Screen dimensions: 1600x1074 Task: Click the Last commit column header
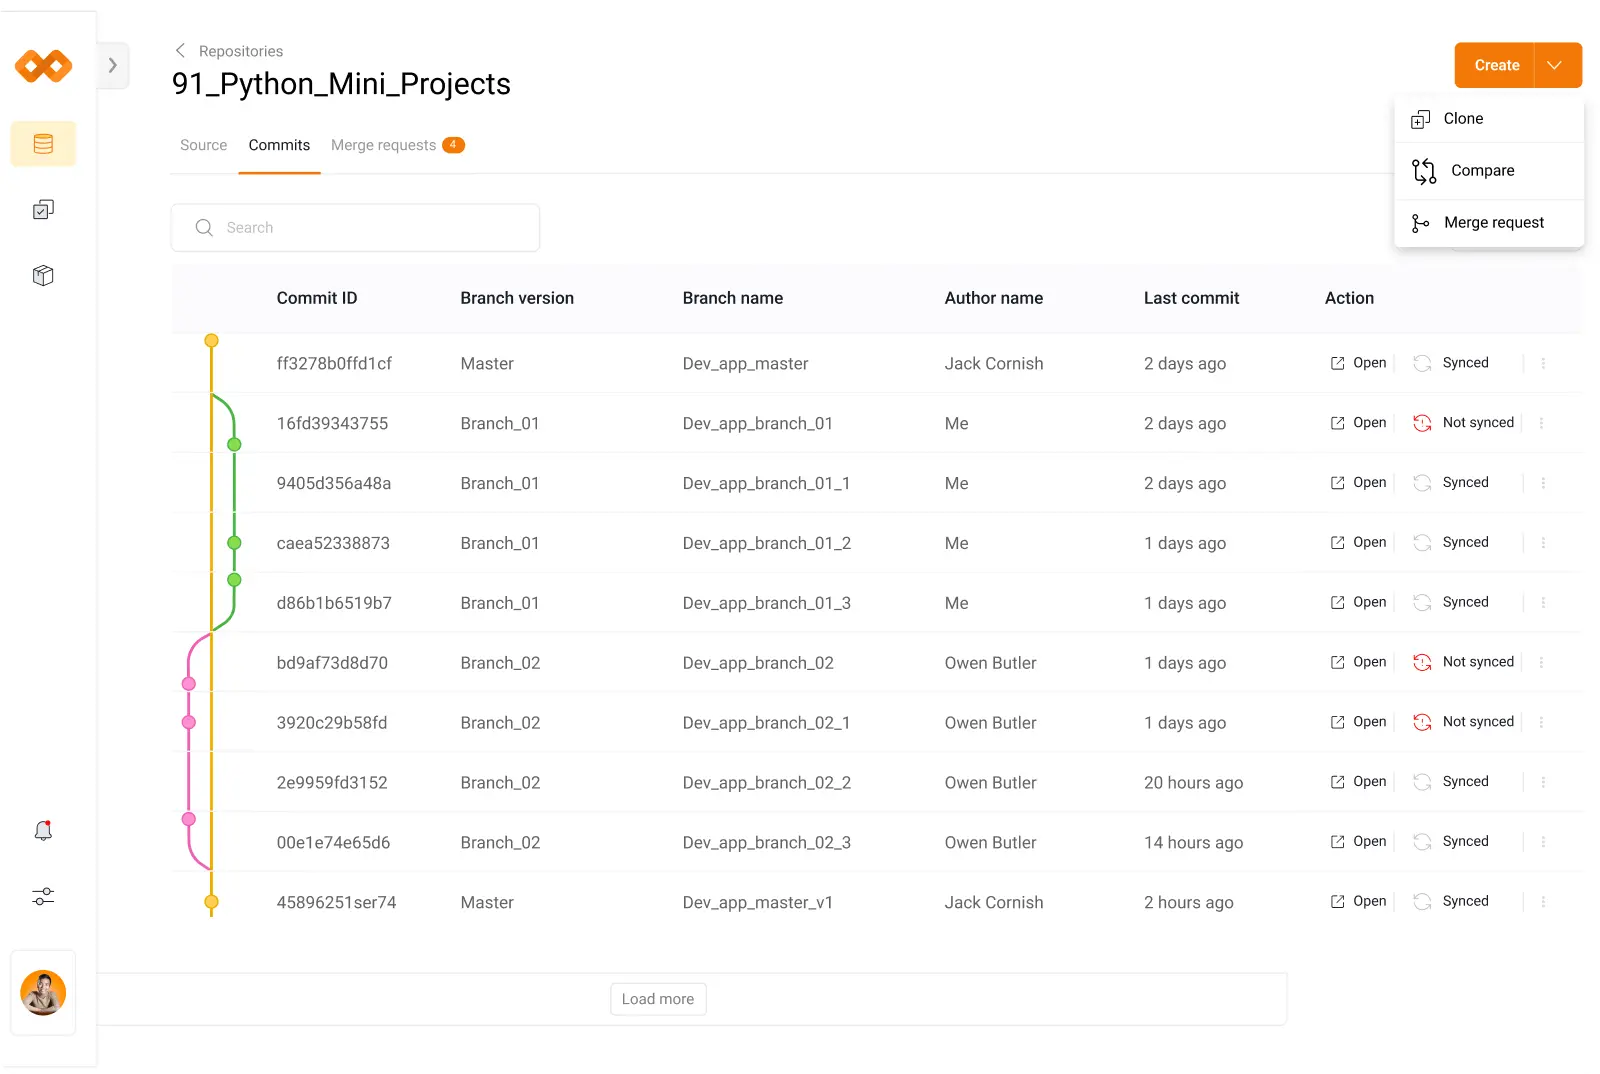[x=1191, y=298]
